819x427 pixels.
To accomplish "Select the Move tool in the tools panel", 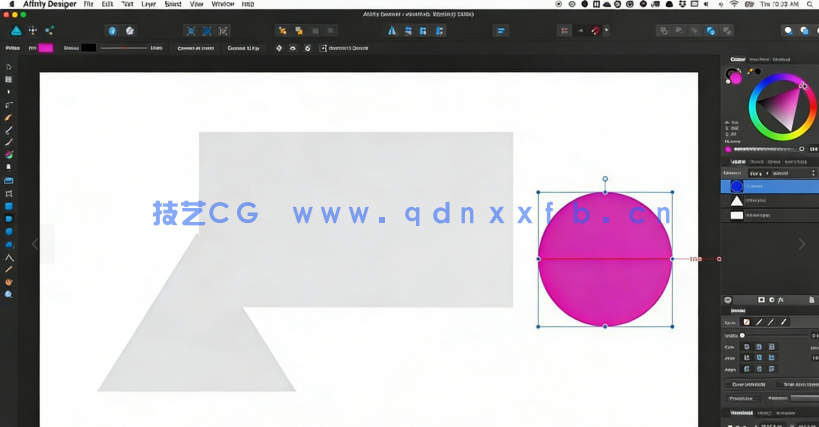I will click(8, 67).
